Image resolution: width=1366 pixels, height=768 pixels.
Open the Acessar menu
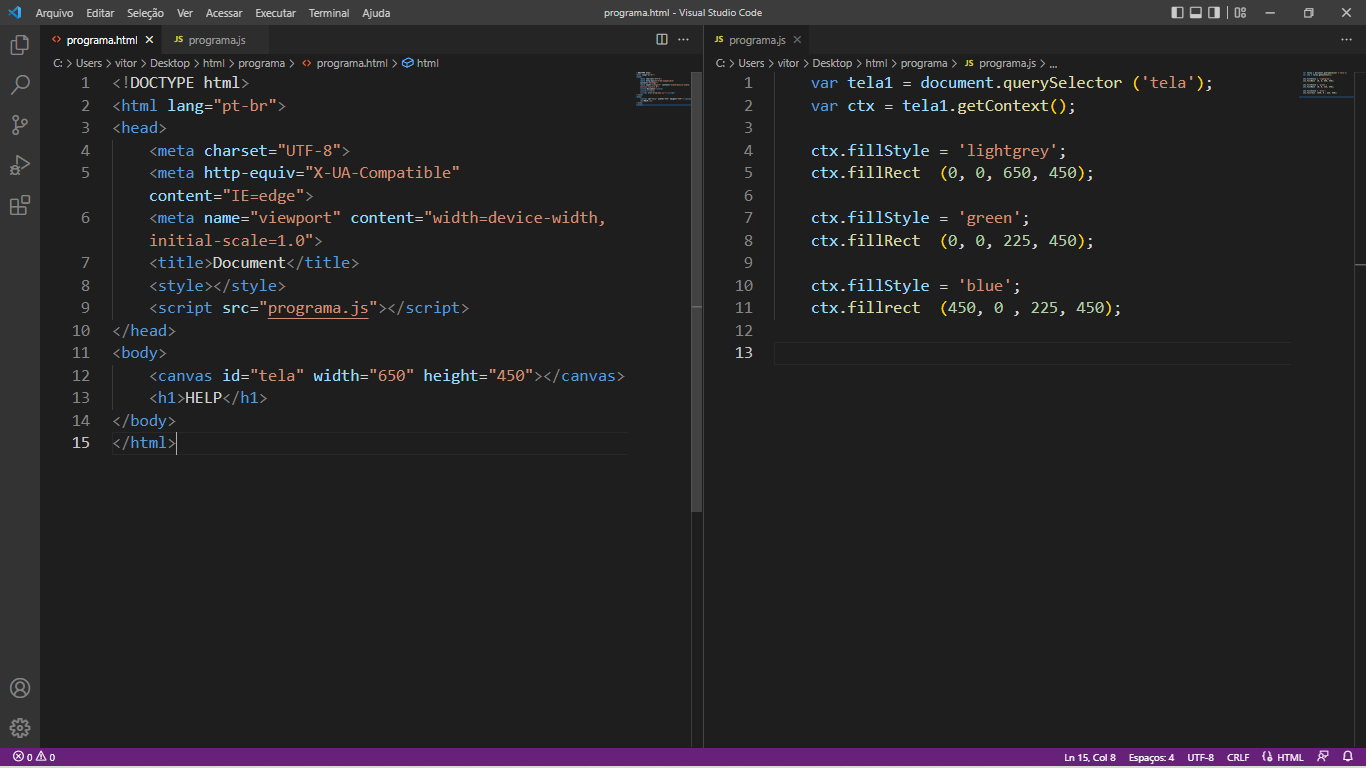(x=224, y=13)
